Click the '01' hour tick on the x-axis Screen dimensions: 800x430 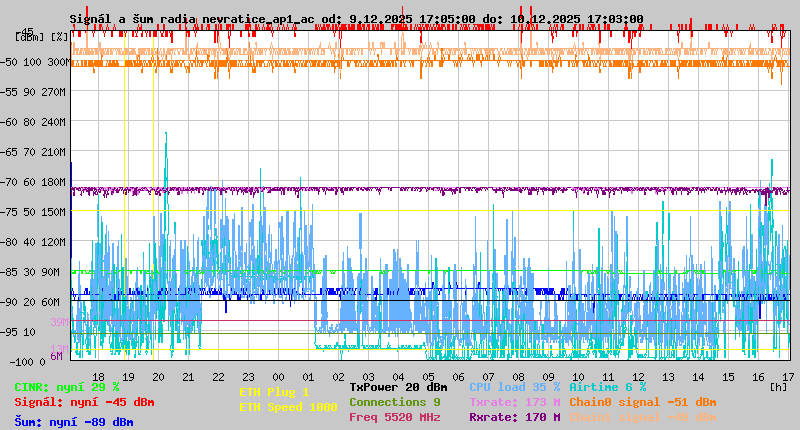(308, 377)
